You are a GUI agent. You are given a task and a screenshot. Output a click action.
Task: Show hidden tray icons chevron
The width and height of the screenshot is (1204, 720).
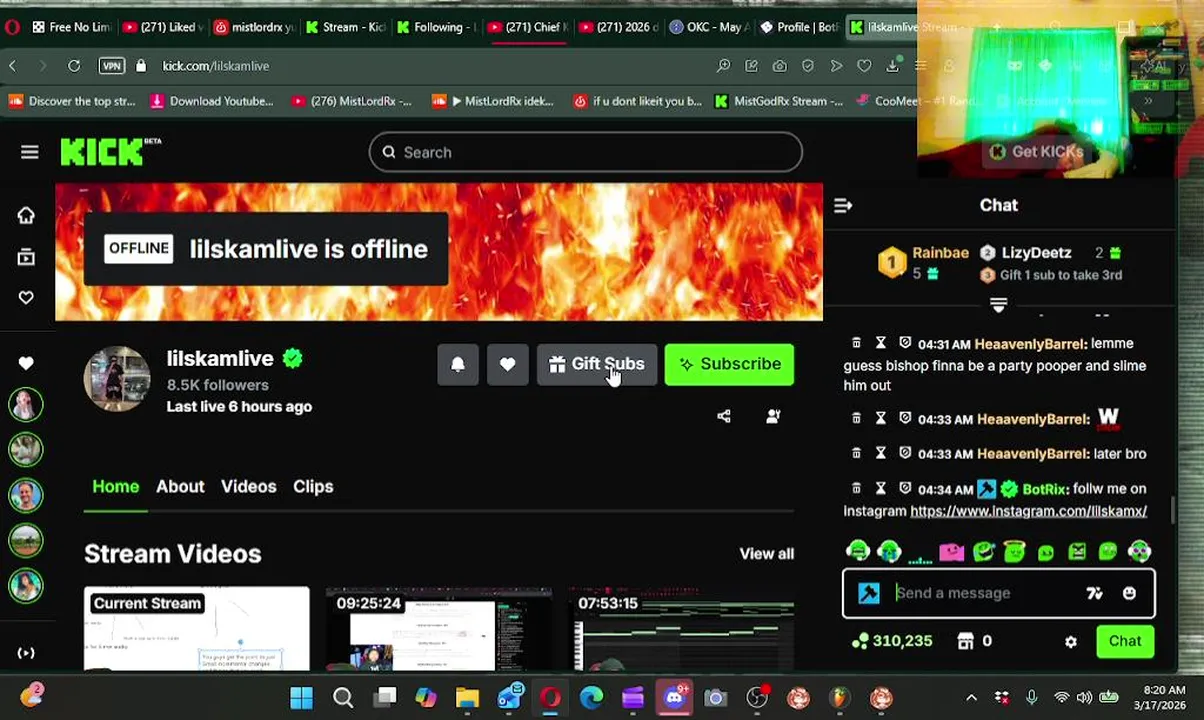(x=971, y=698)
